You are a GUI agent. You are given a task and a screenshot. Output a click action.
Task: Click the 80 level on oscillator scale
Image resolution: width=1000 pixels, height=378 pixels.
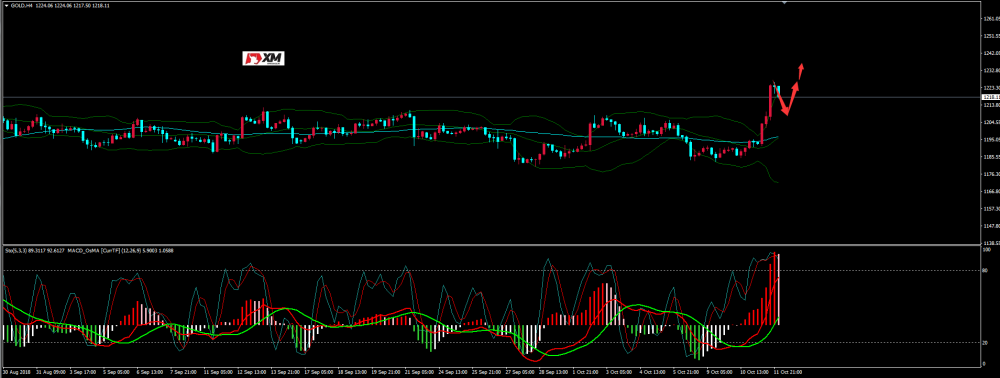pos(985,270)
